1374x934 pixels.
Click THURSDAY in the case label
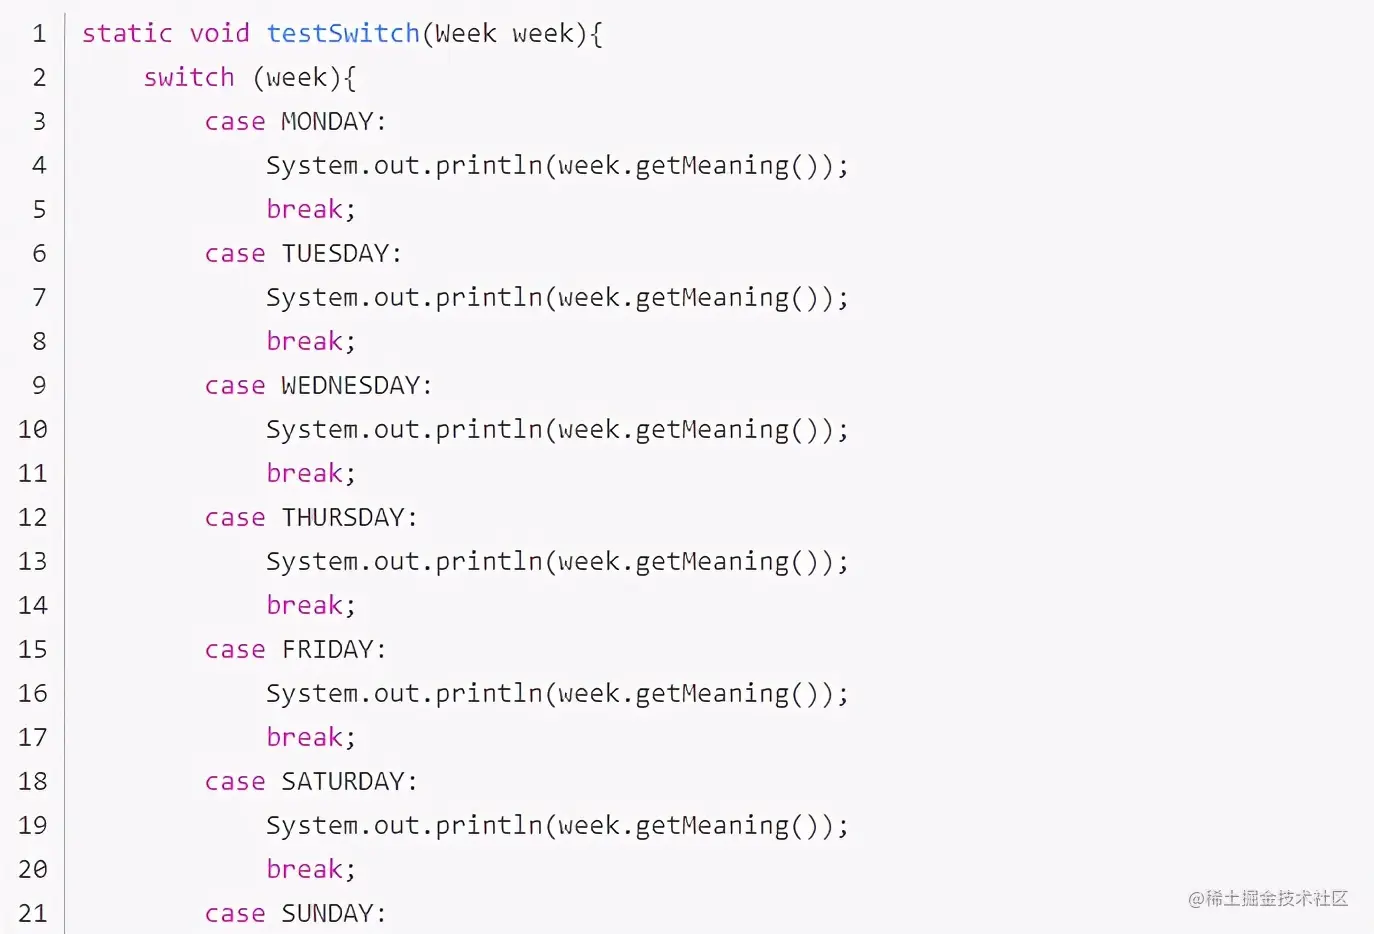[342, 518]
